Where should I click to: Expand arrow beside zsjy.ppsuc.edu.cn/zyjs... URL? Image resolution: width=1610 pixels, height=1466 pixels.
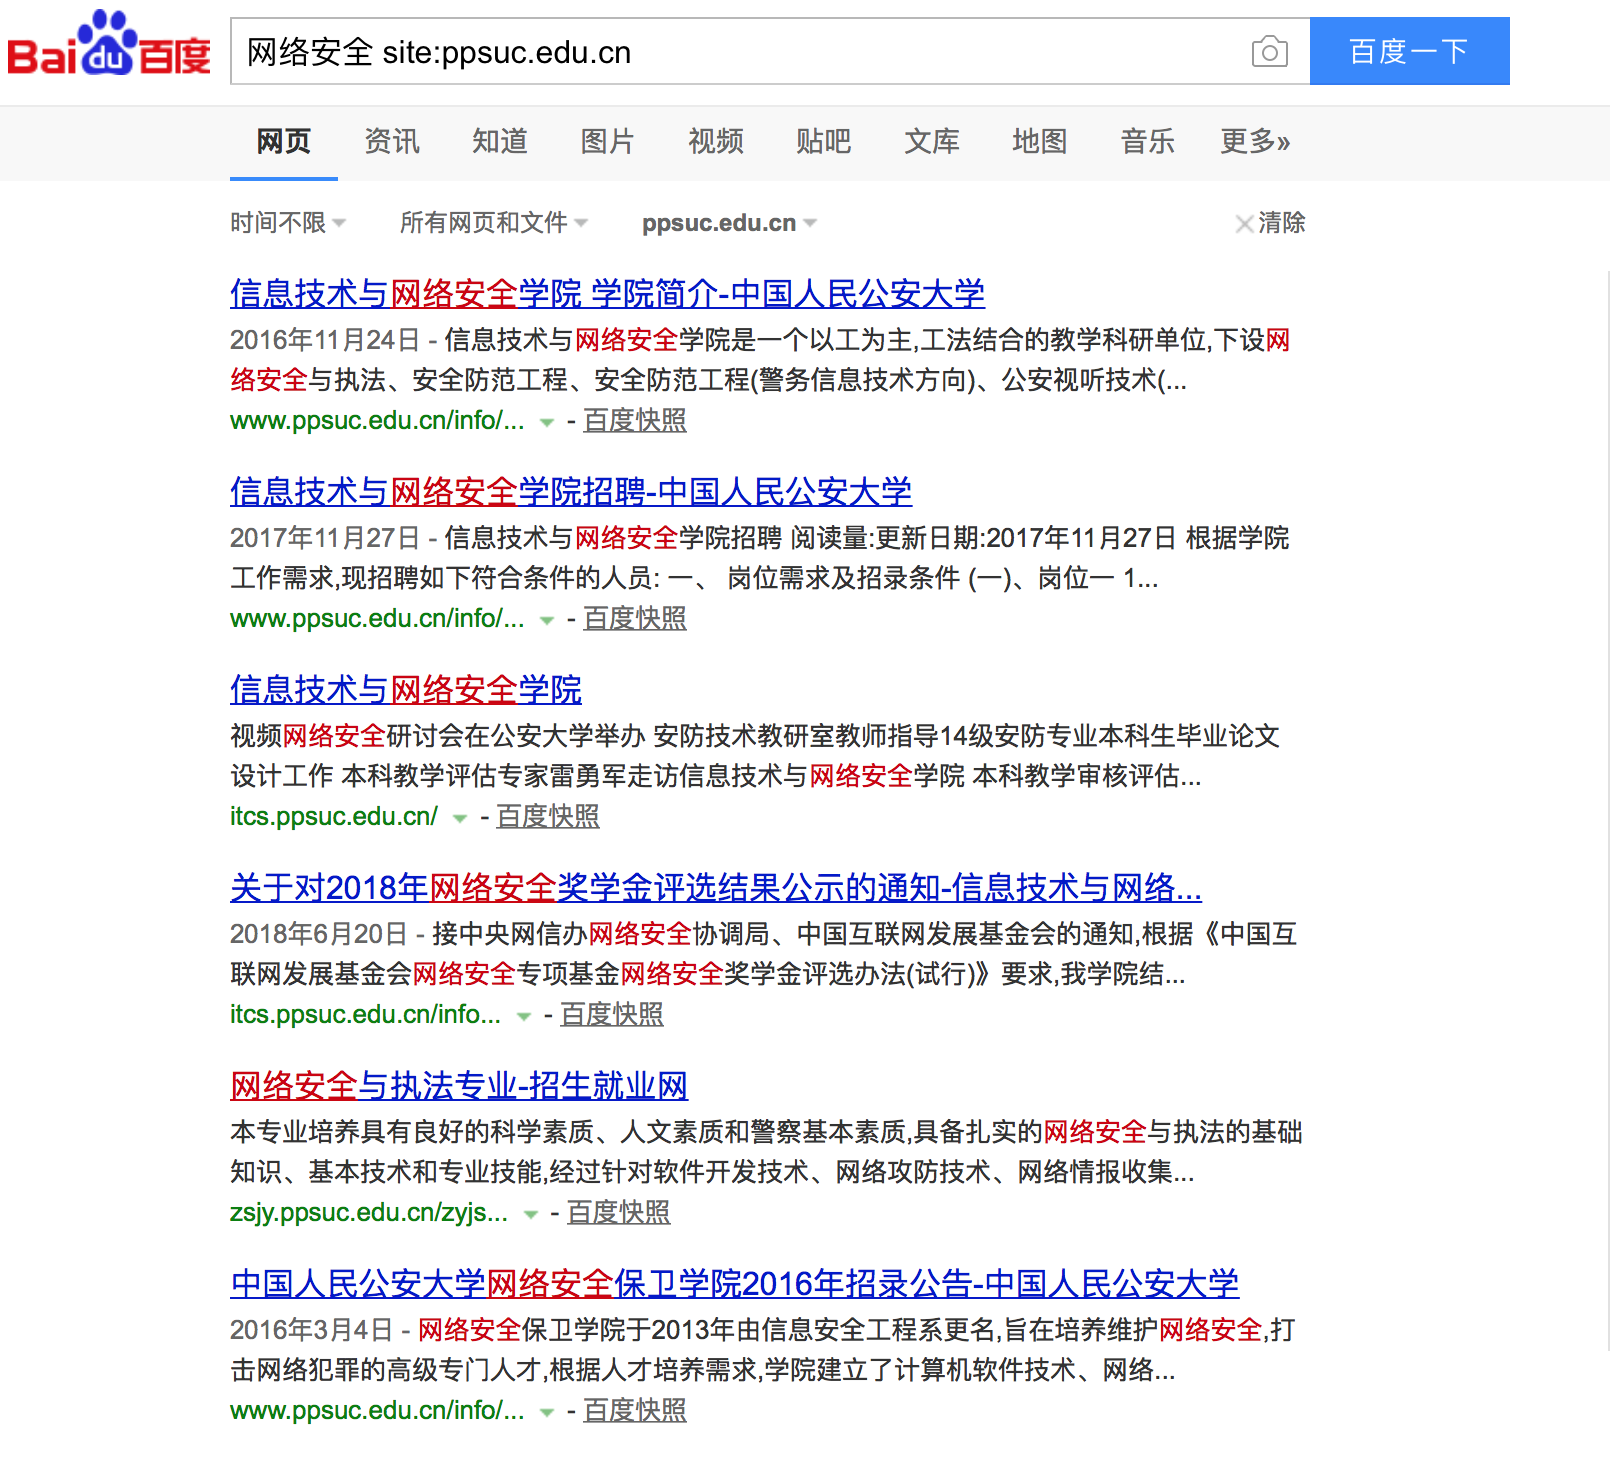tap(531, 1215)
